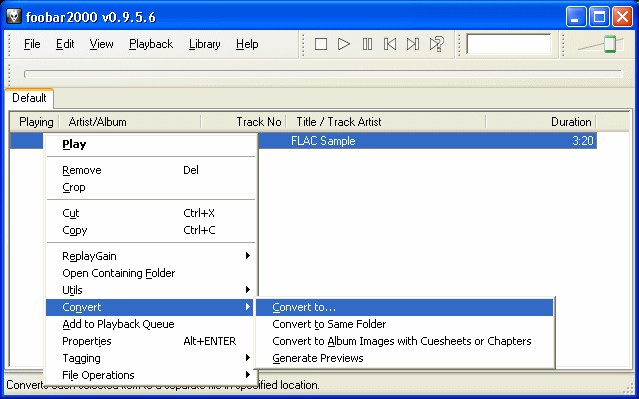Maximize the foobar2000 window

[599, 17]
